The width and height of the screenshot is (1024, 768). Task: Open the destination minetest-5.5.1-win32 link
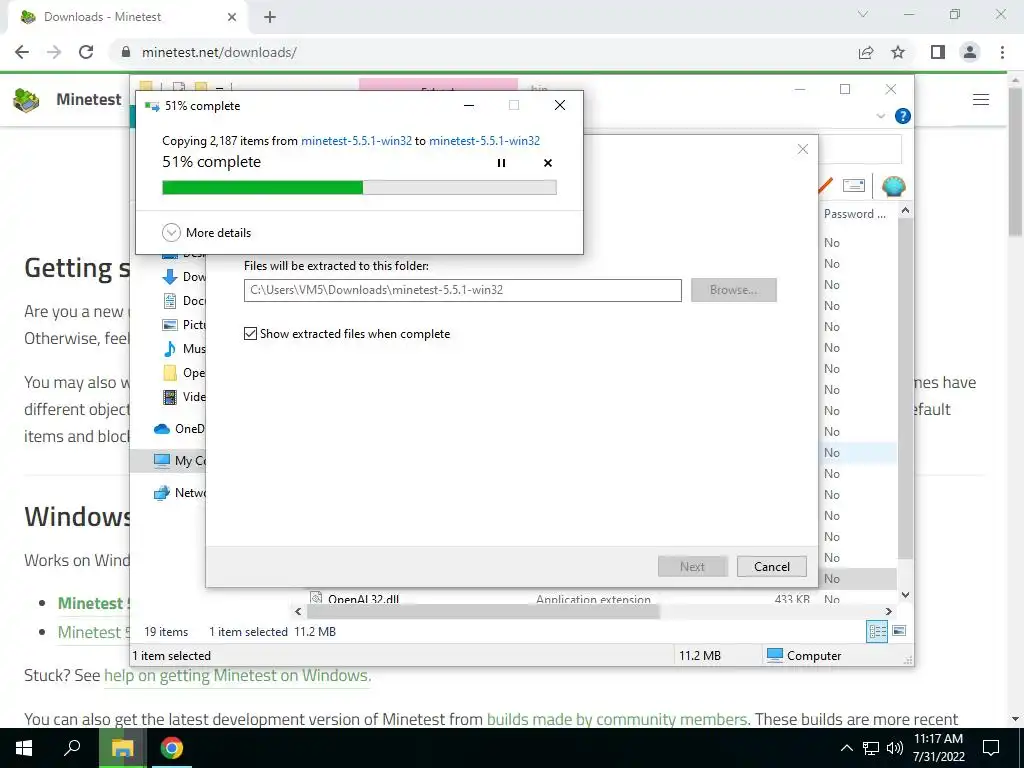click(x=484, y=140)
